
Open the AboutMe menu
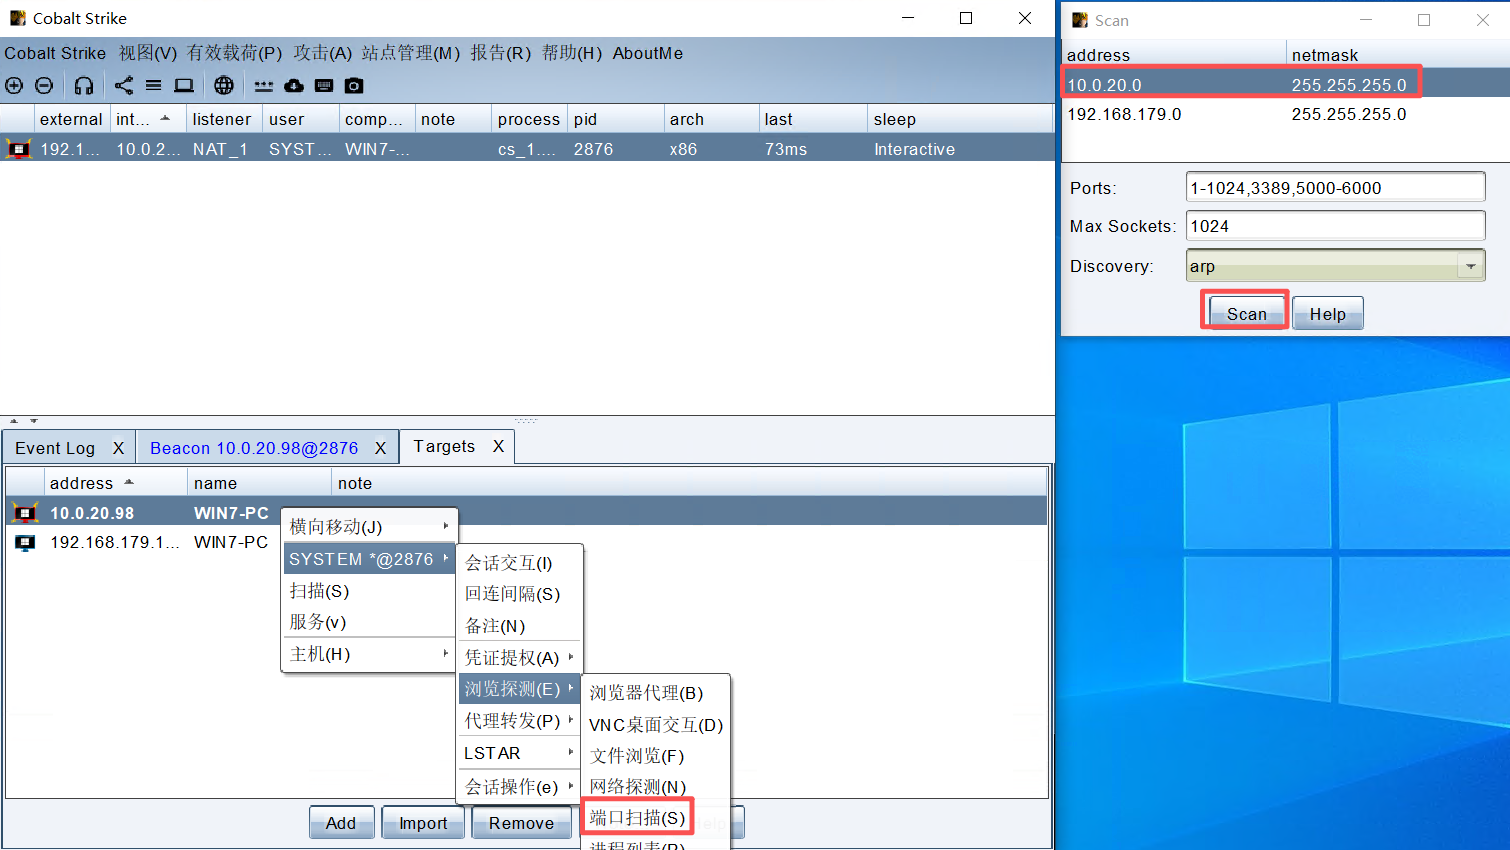click(648, 53)
